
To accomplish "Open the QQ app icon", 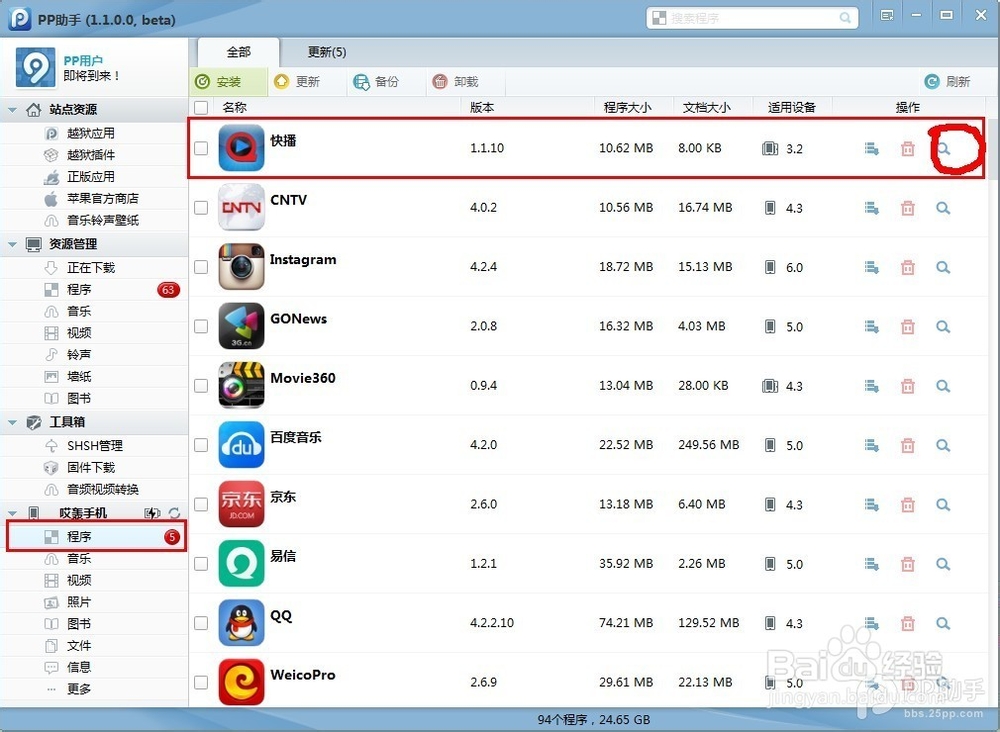I will point(241,622).
